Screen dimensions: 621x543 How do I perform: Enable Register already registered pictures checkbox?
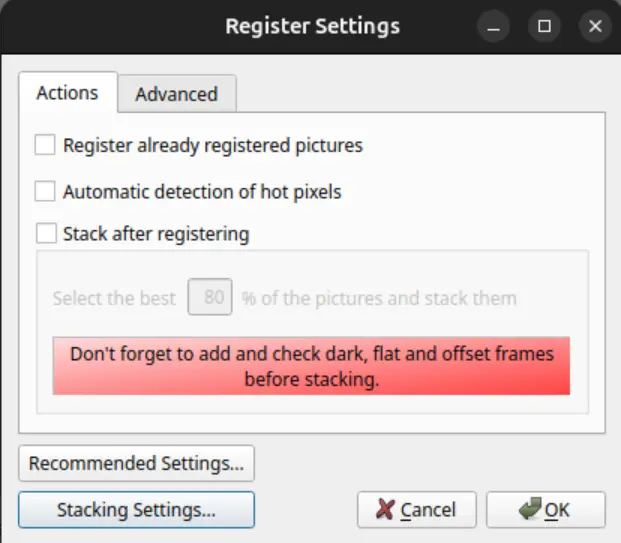pyautogui.click(x=45, y=146)
